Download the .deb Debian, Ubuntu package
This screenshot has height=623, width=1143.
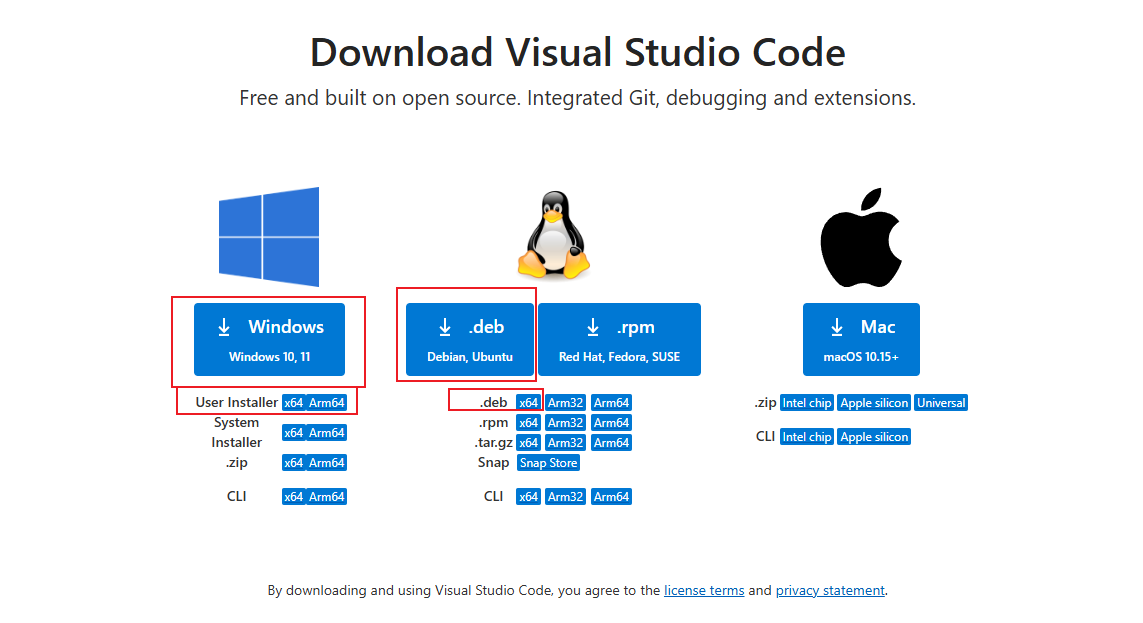(470, 339)
